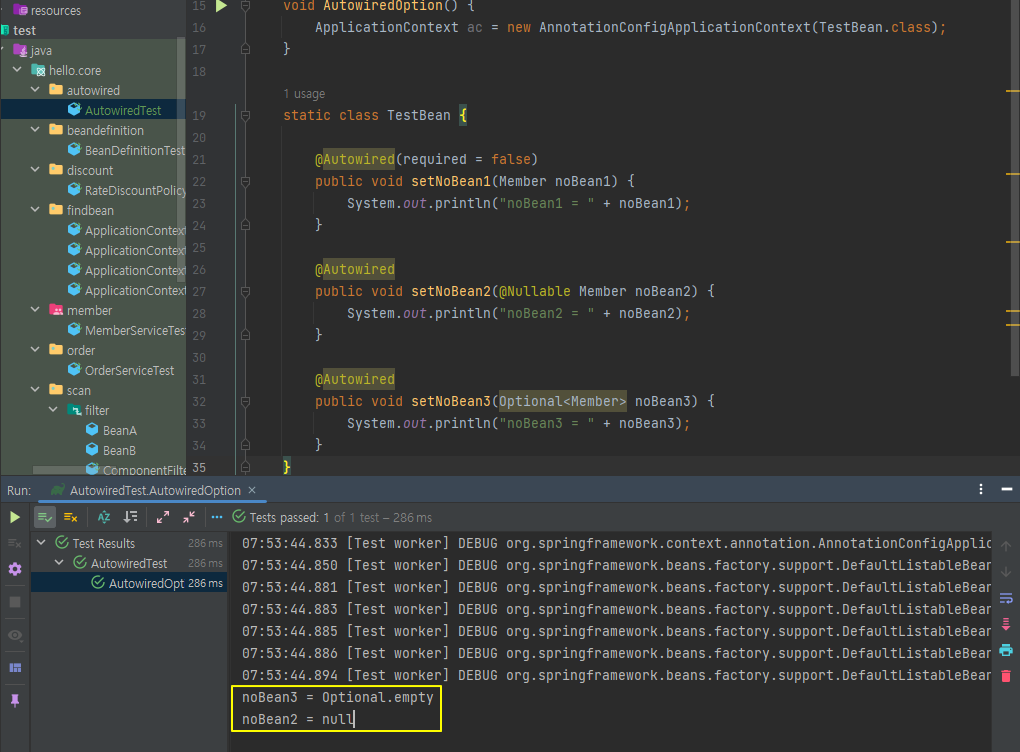
Task: Collapse the discount folder
Action: coord(35,170)
